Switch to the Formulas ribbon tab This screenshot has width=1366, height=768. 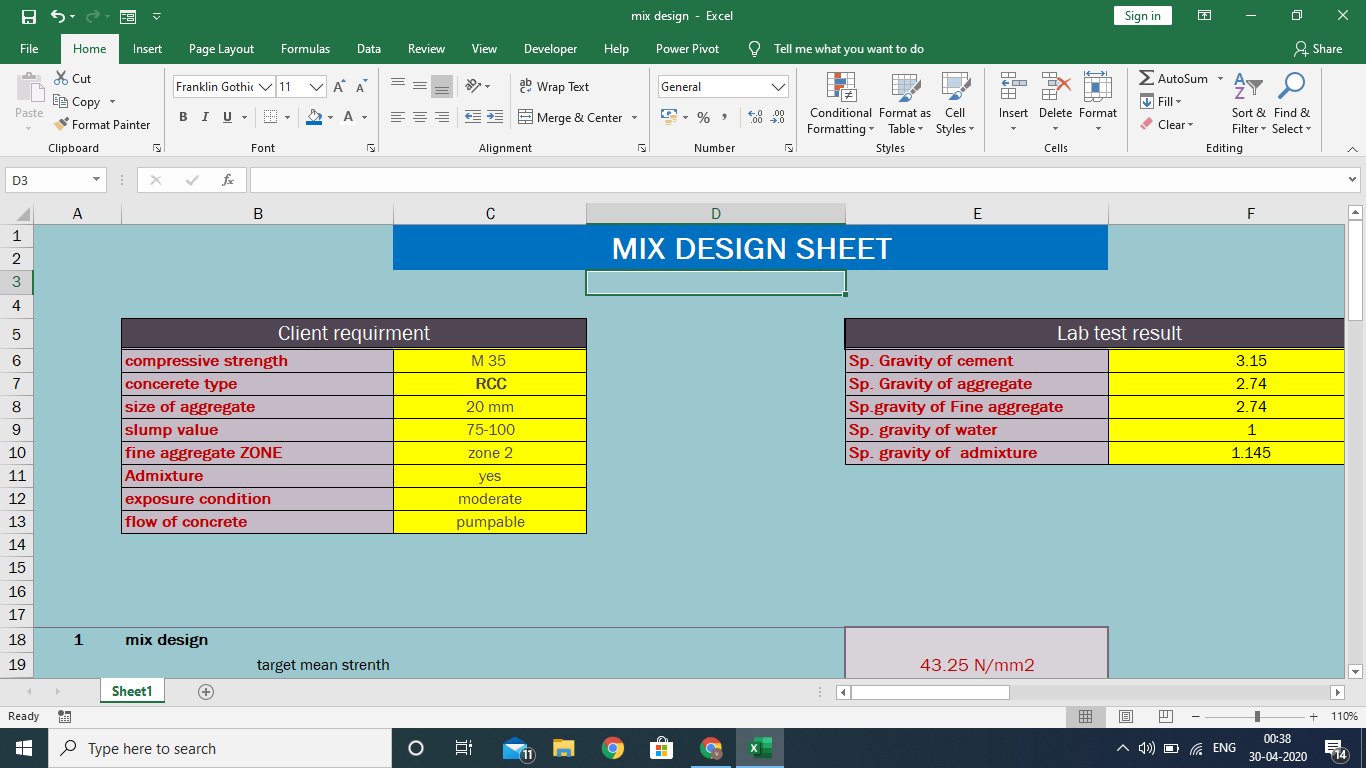(305, 48)
